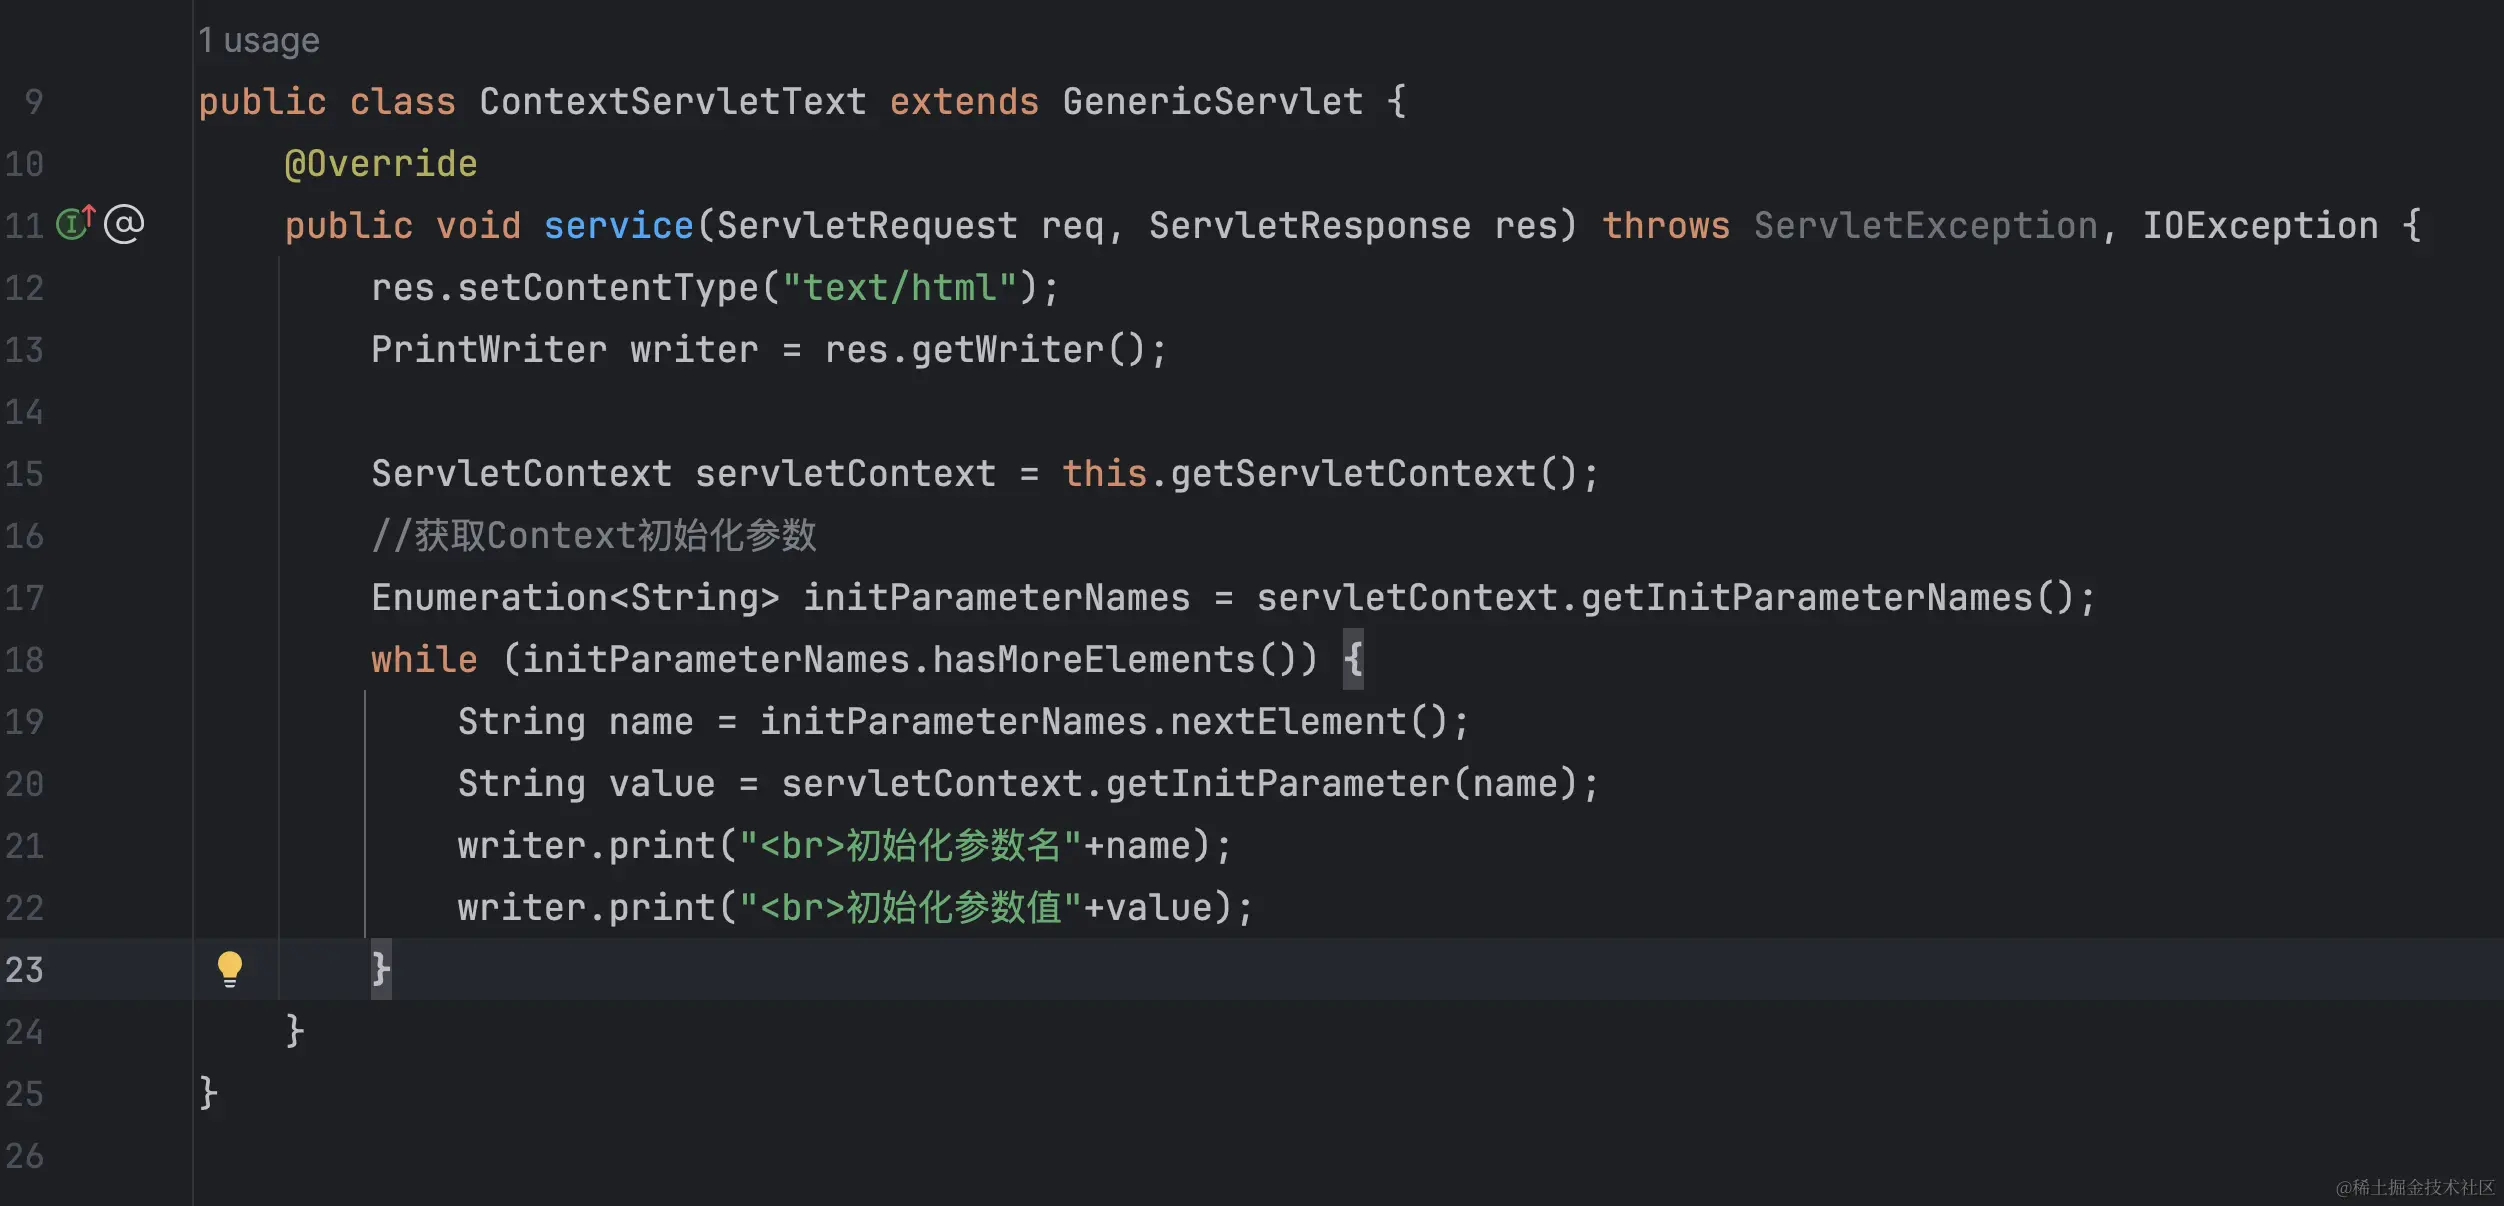Image resolution: width=2504 pixels, height=1206 pixels.
Task: Open the '1 usage' inlay hint
Action: (259, 40)
